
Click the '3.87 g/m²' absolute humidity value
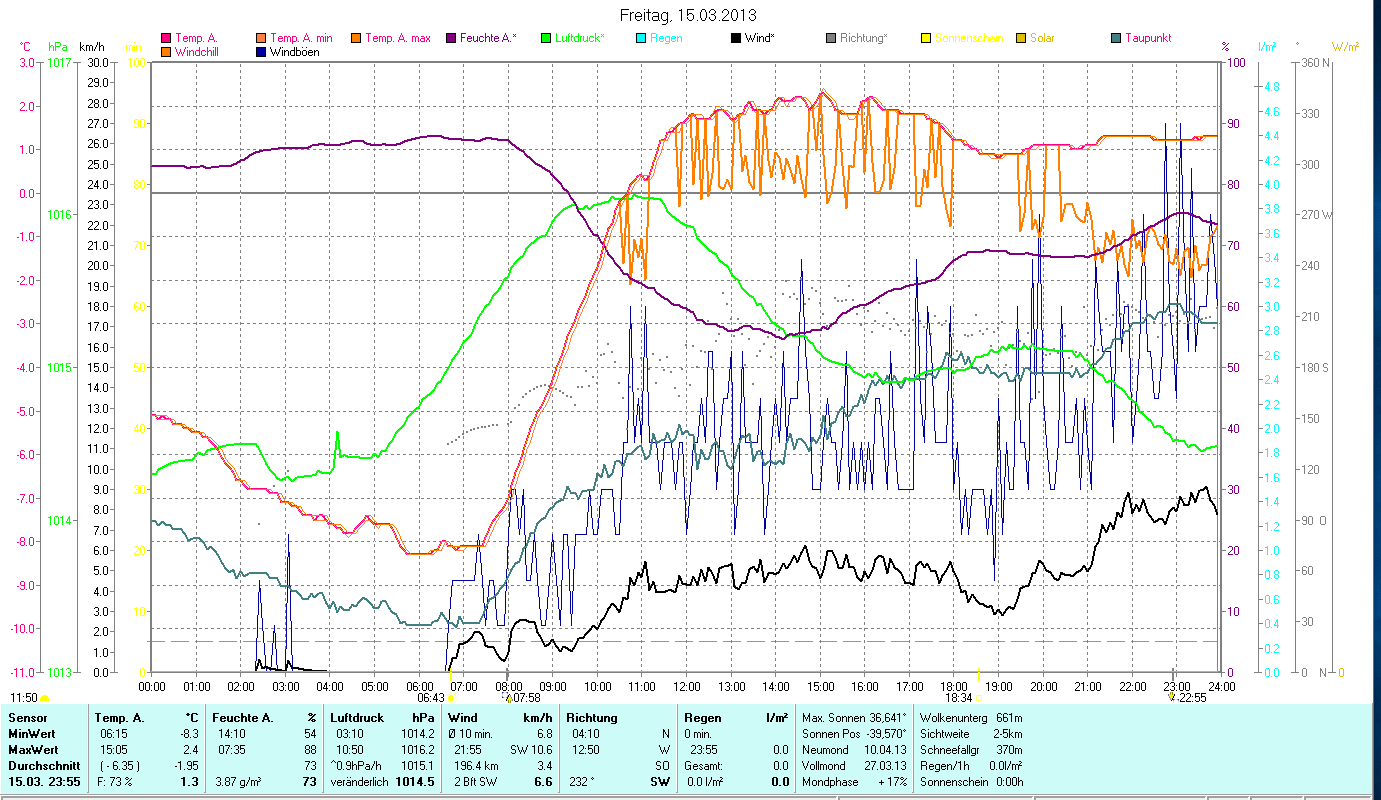click(239, 781)
